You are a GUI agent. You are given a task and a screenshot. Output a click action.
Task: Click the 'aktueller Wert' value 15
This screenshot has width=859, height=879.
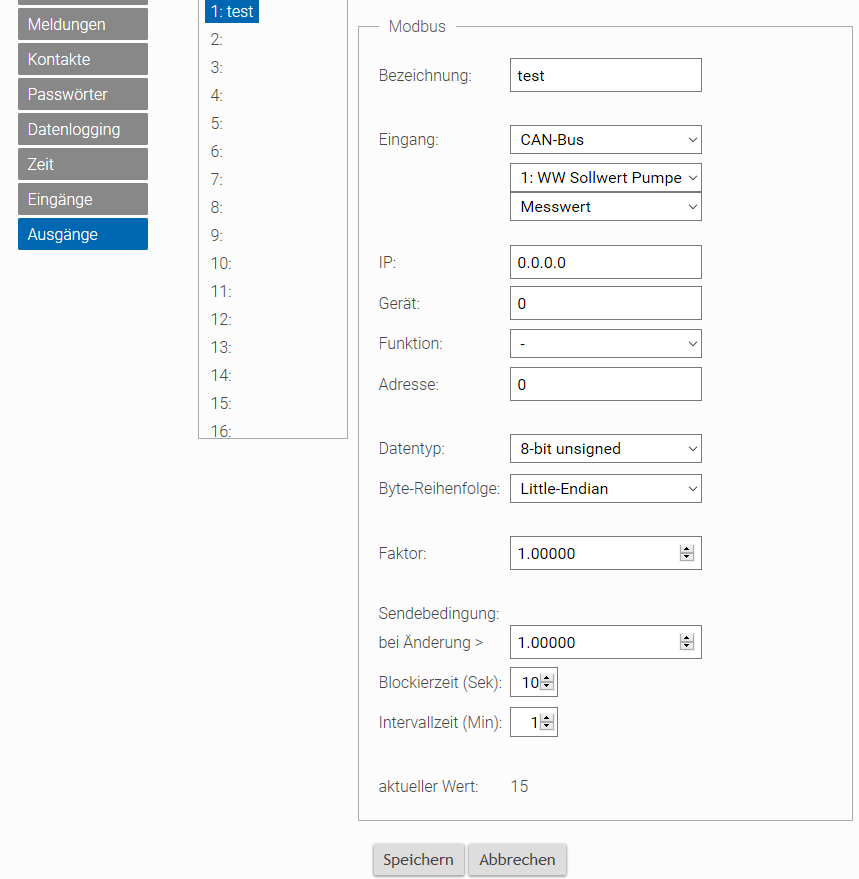pos(519,786)
